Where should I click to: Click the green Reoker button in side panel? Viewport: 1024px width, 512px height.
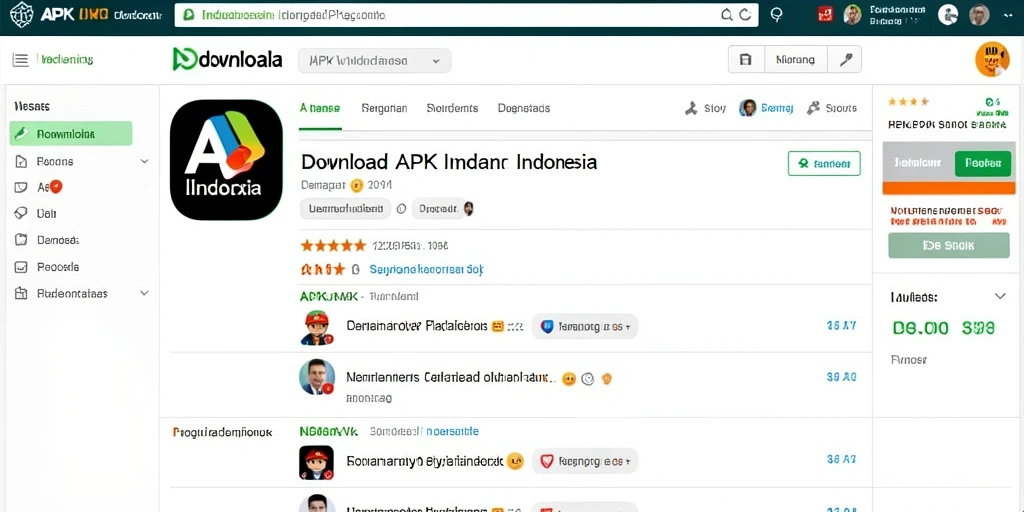coord(982,163)
